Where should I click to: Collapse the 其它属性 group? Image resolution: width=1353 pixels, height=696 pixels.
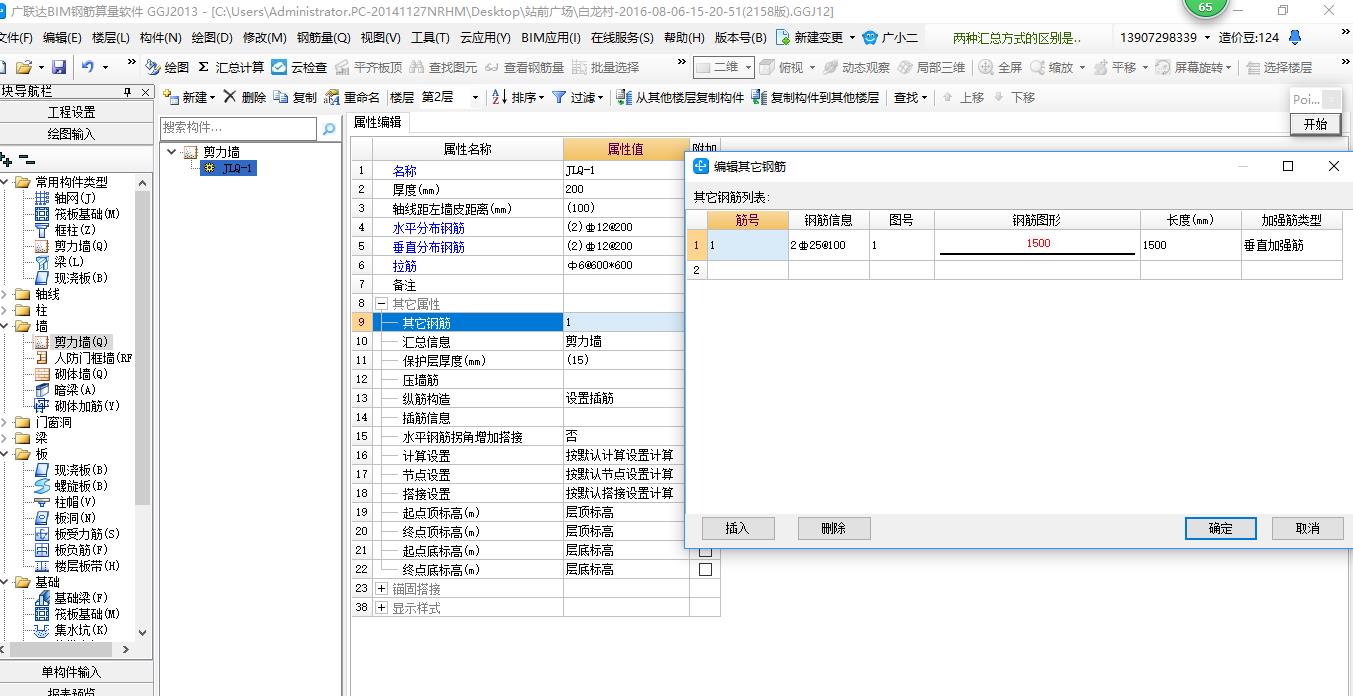(x=381, y=303)
